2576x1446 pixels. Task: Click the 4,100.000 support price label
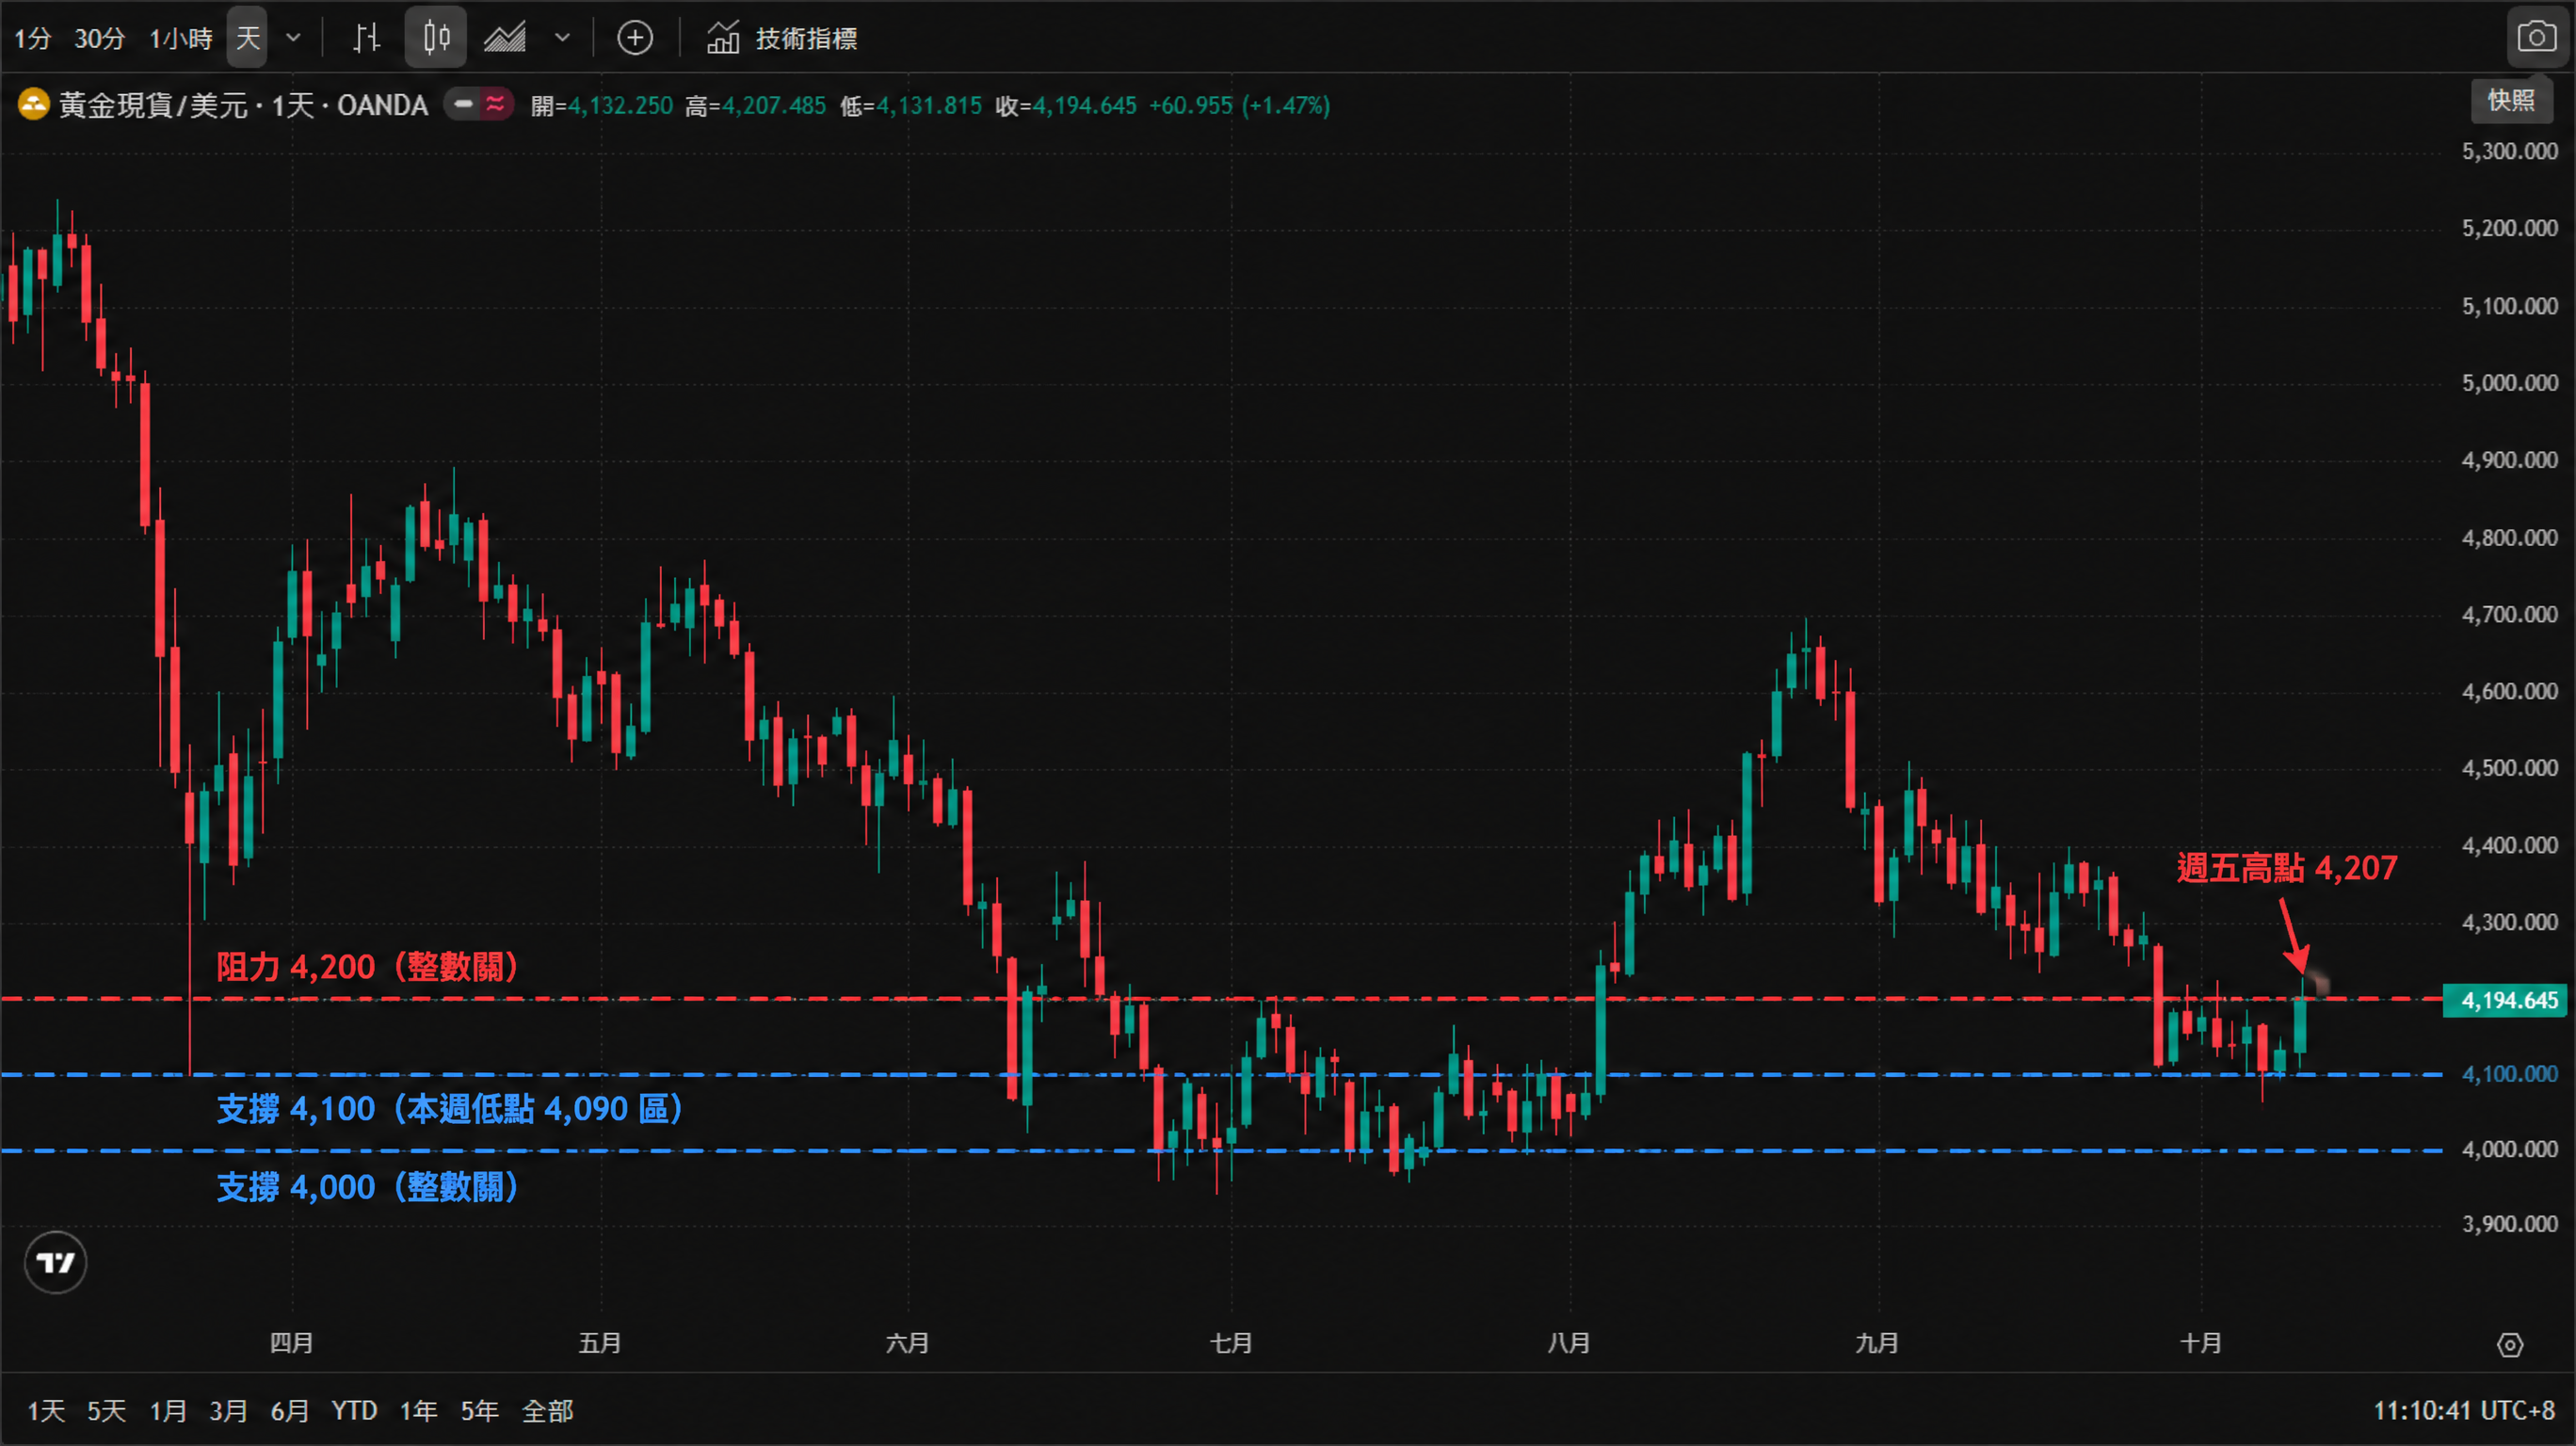tap(2510, 1074)
